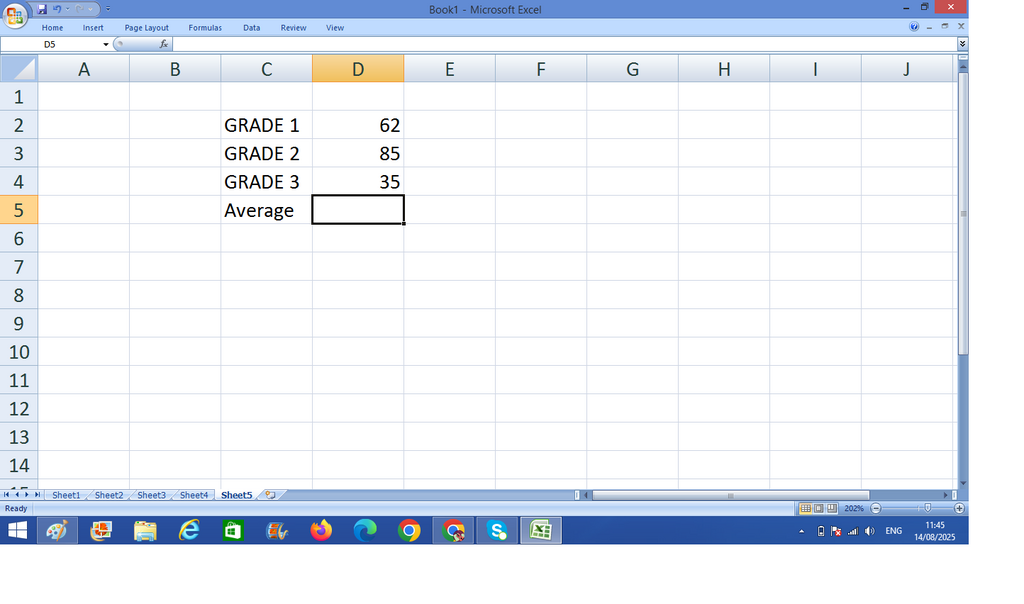Select Normal view in the status bar
The image size is (1024, 604).
click(x=805, y=508)
